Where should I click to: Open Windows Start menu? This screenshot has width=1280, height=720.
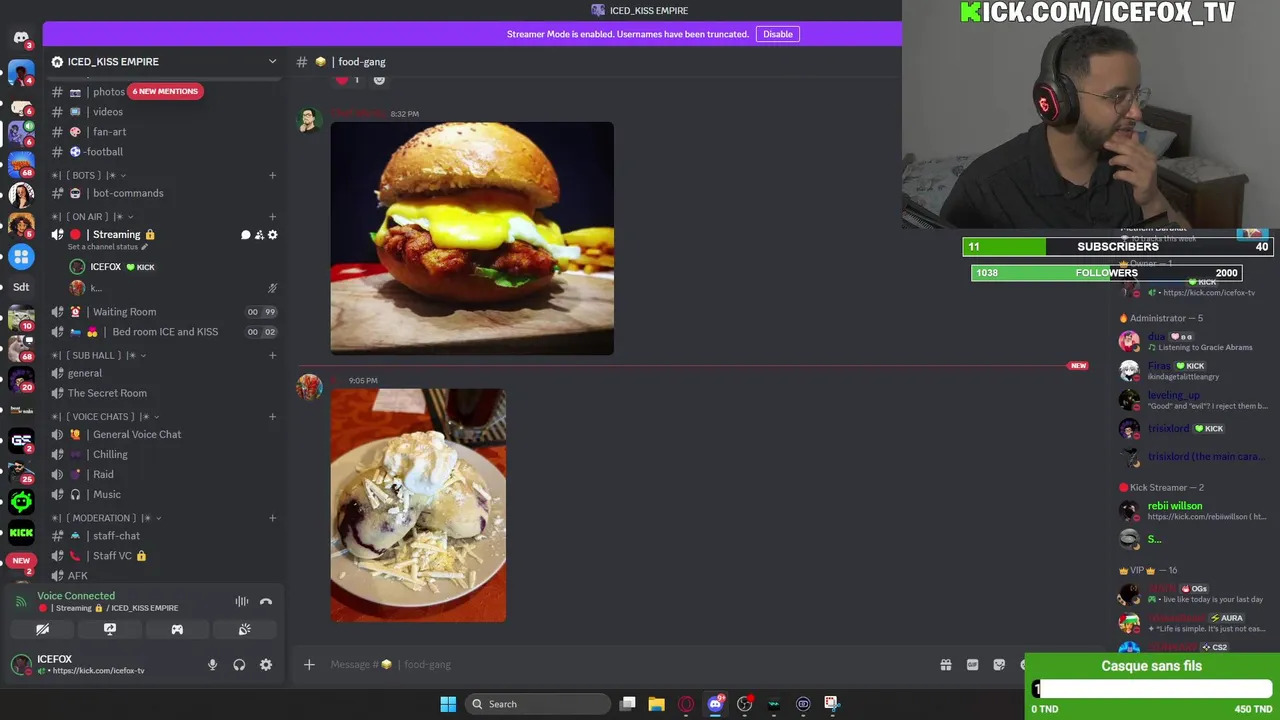point(448,704)
